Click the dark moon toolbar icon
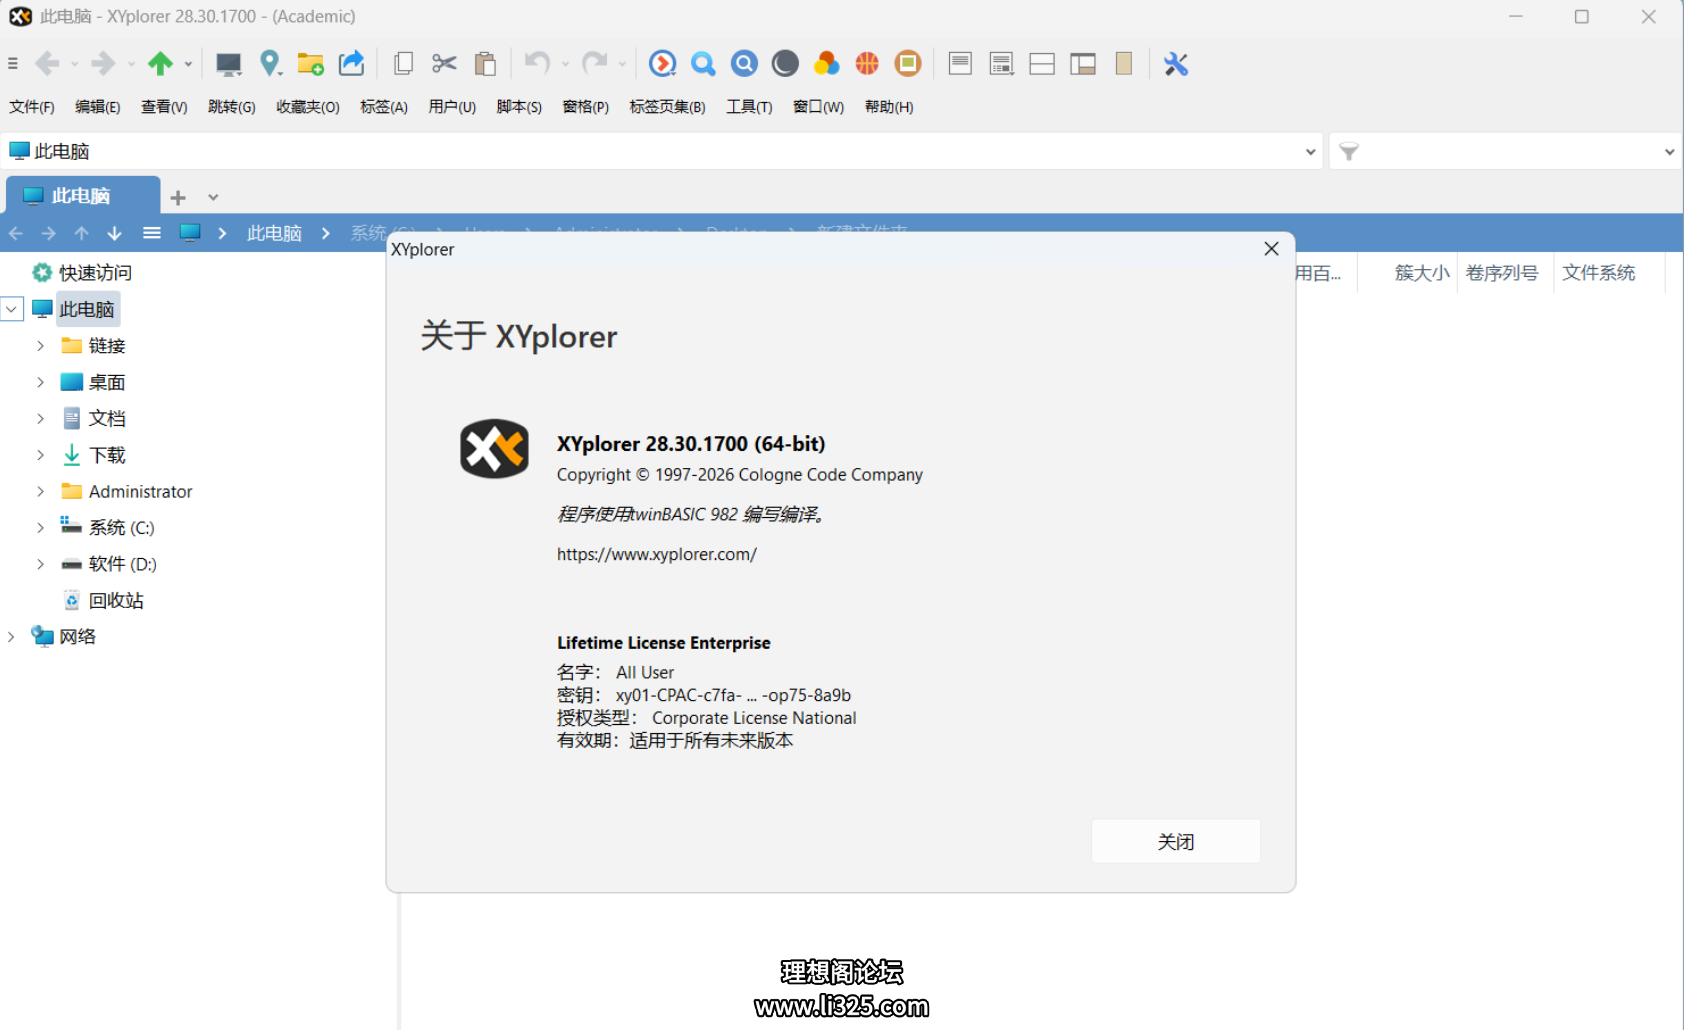The height and width of the screenshot is (1030, 1686). (x=785, y=64)
